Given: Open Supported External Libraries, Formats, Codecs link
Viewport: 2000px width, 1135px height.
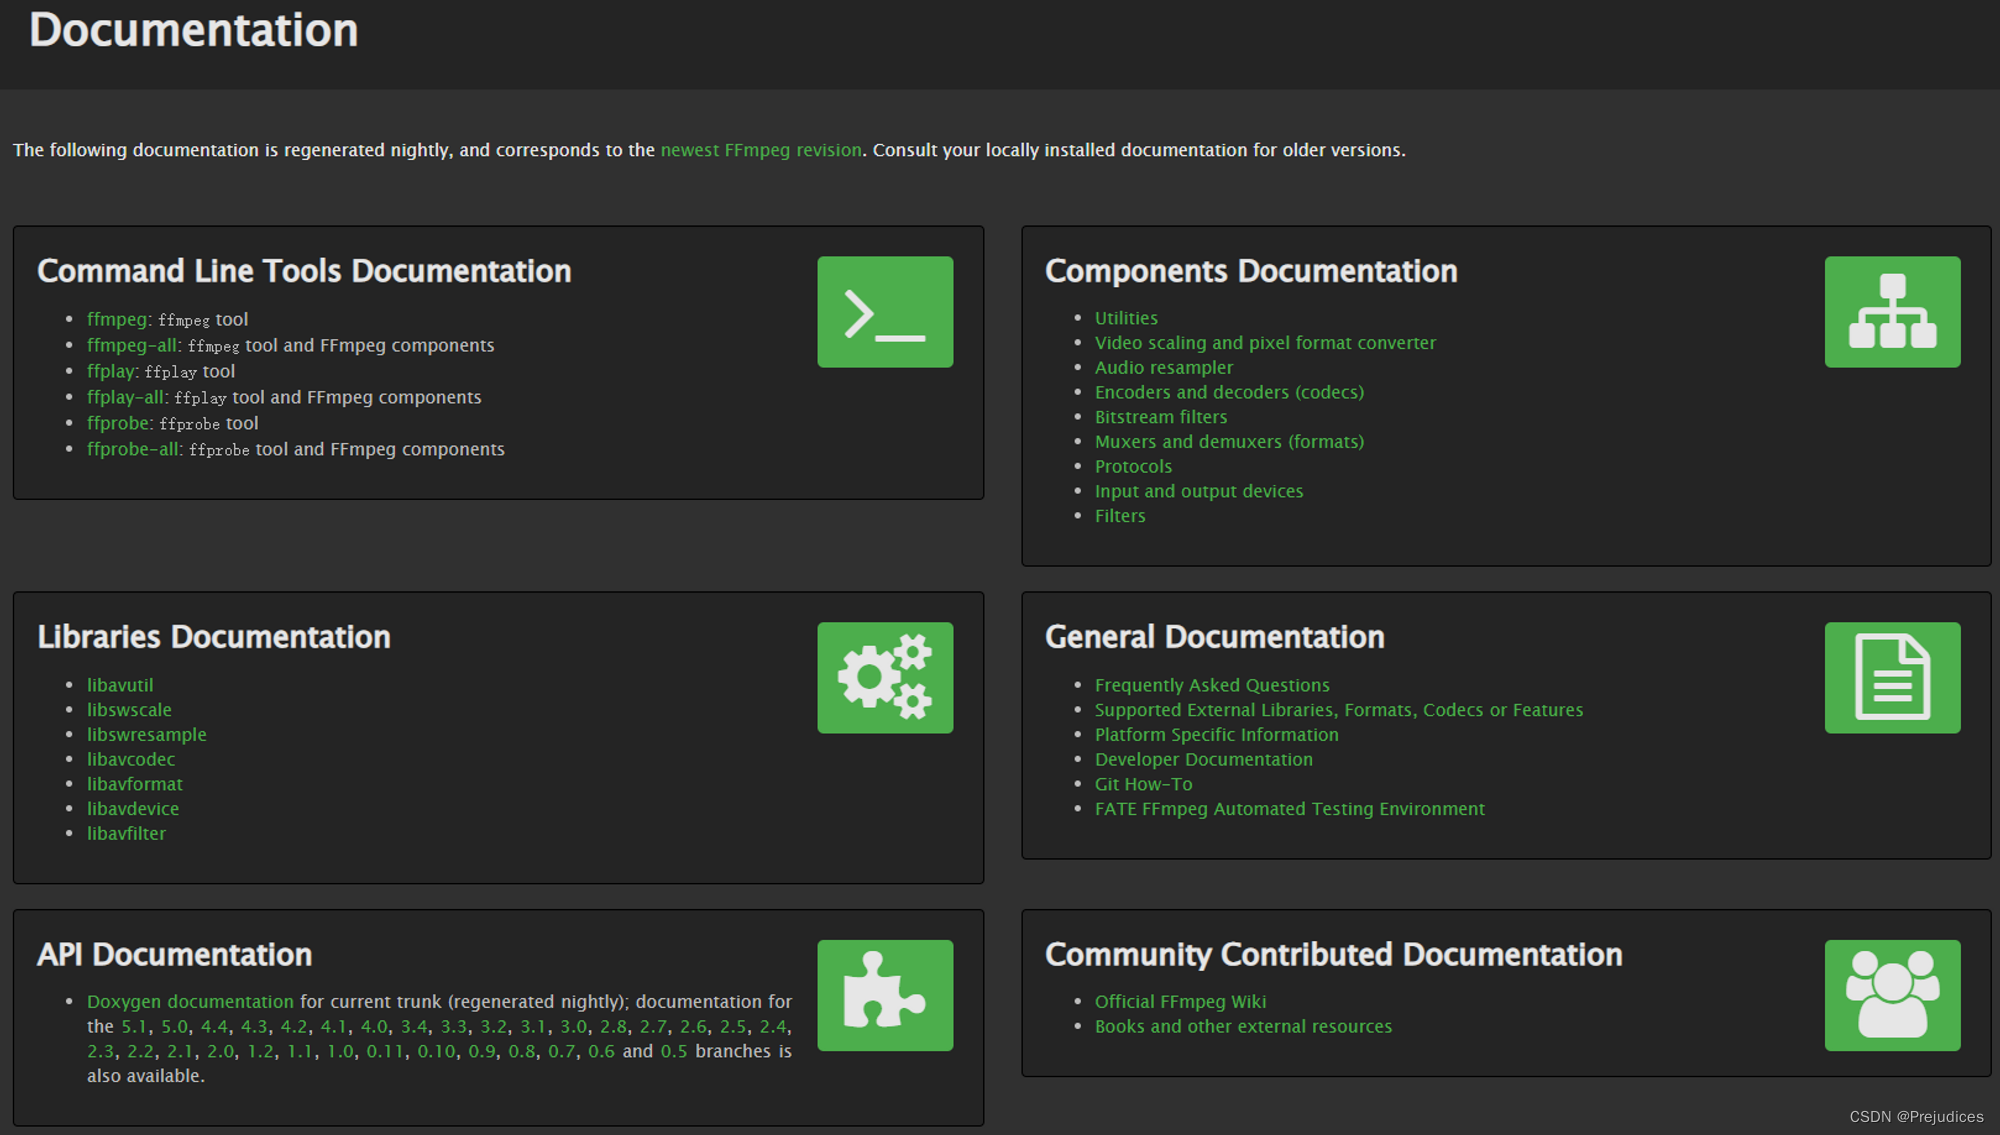Looking at the screenshot, I should (x=1339, y=710).
